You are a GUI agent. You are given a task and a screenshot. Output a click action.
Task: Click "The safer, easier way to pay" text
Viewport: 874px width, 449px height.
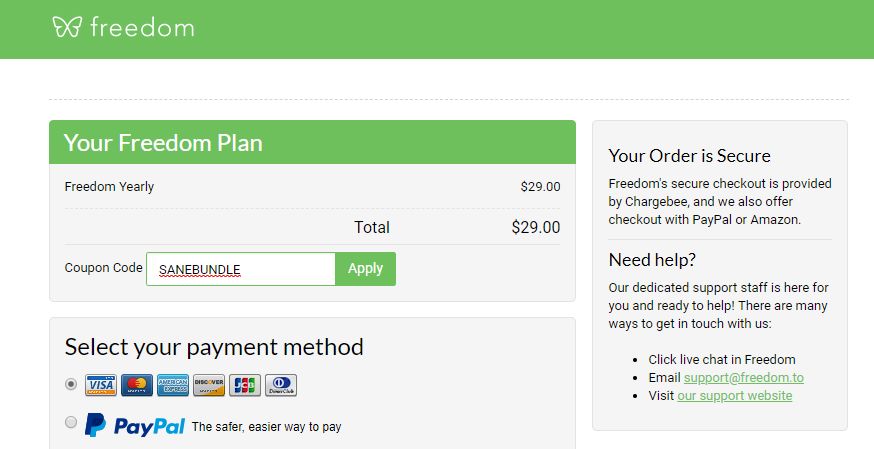pos(266,427)
